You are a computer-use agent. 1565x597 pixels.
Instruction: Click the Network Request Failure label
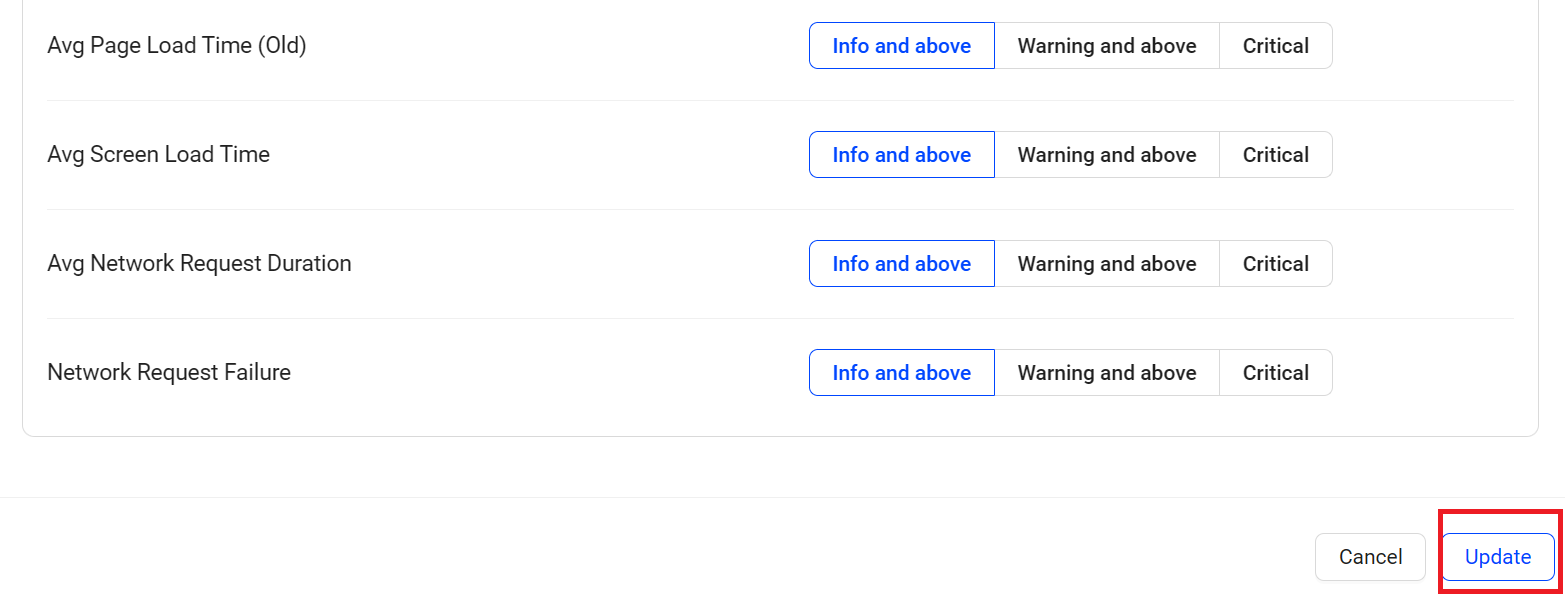169,373
